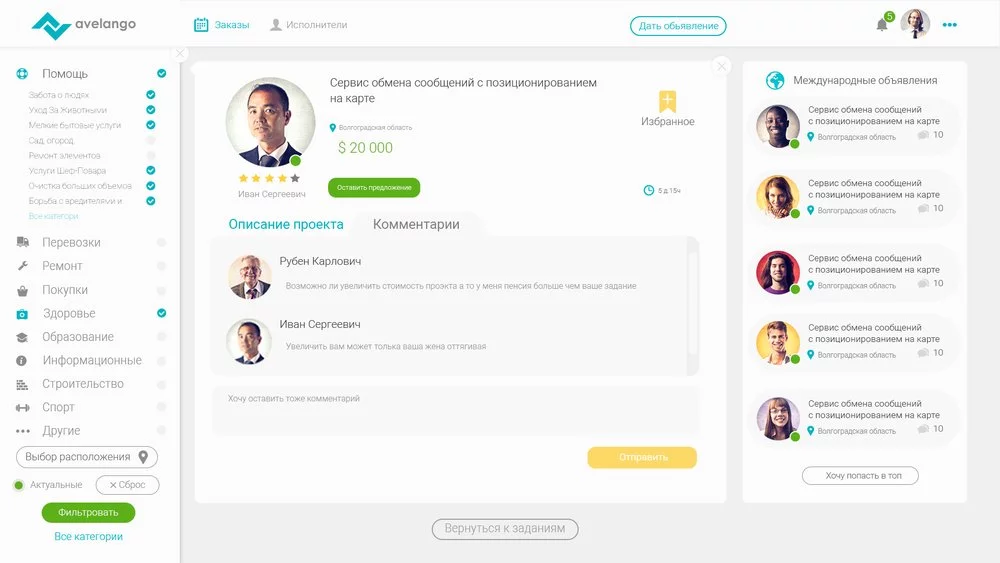Uncheck the Забота о людях checkbox

151,94
